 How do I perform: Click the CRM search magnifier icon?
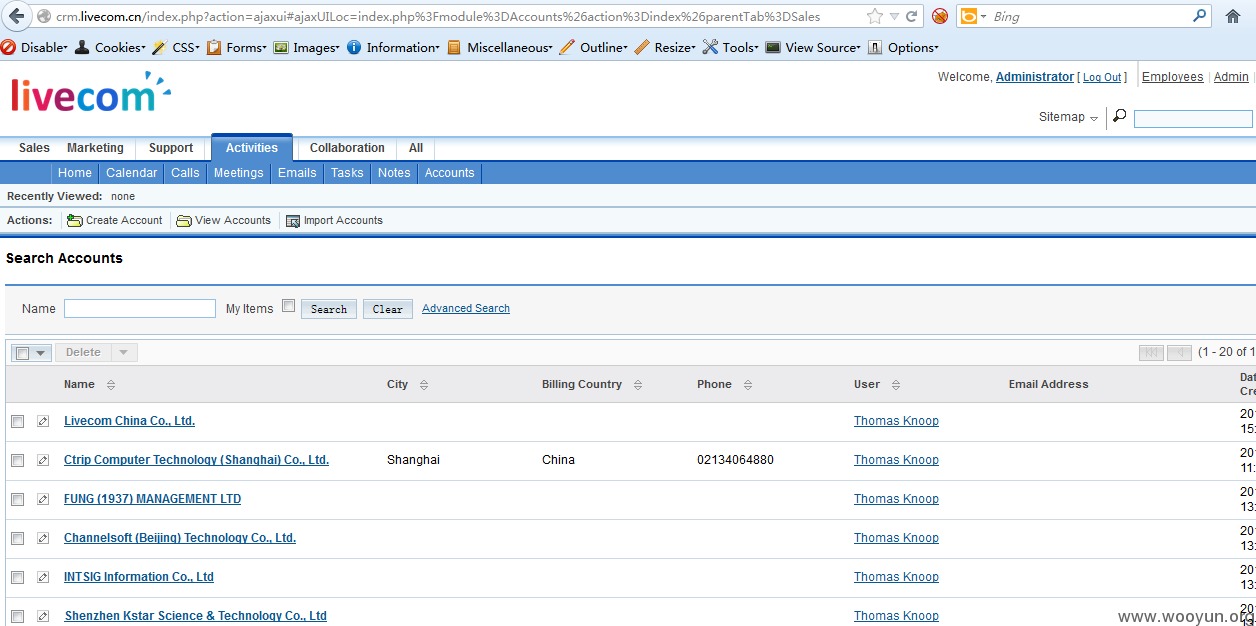point(1119,116)
